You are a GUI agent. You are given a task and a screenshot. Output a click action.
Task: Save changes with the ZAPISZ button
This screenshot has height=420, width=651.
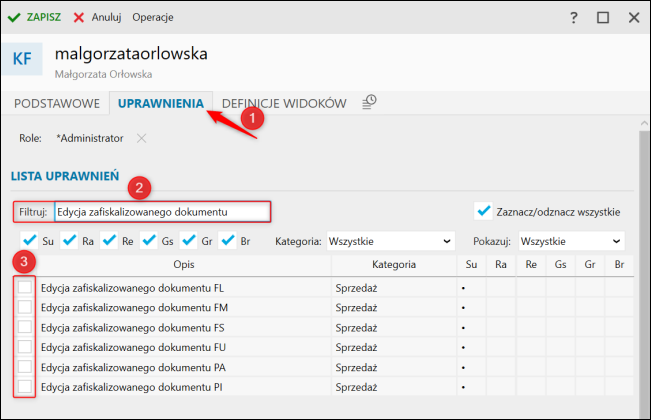(x=34, y=17)
